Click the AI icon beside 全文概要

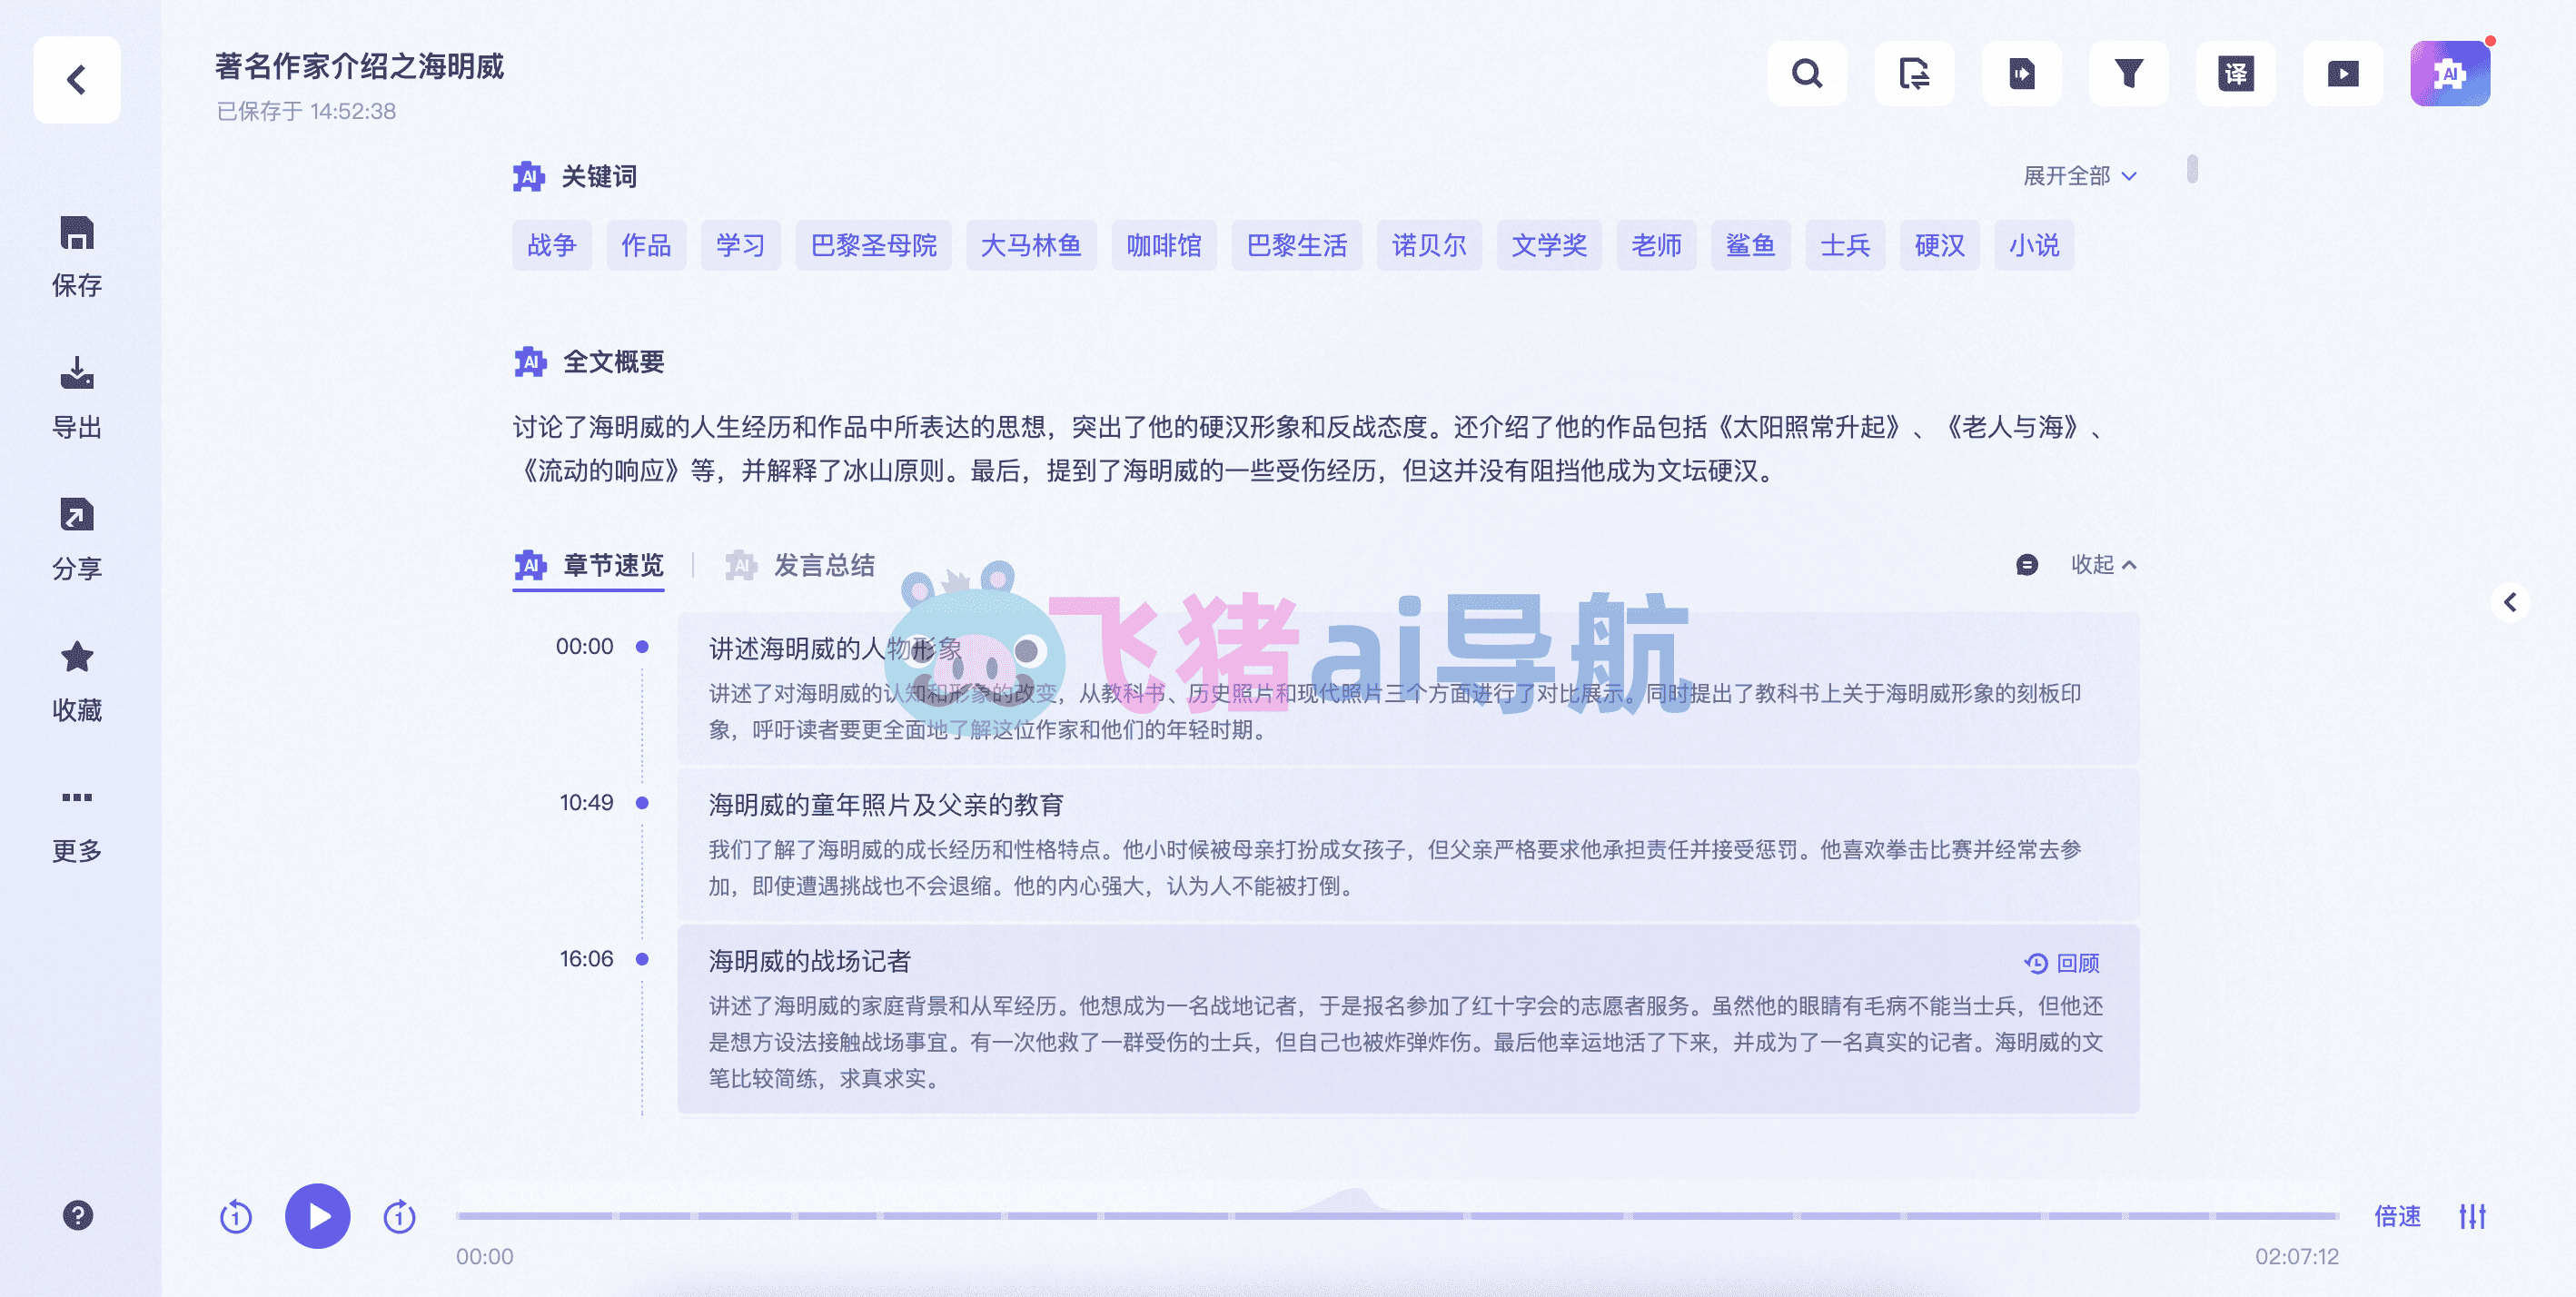(x=530, y=362)
